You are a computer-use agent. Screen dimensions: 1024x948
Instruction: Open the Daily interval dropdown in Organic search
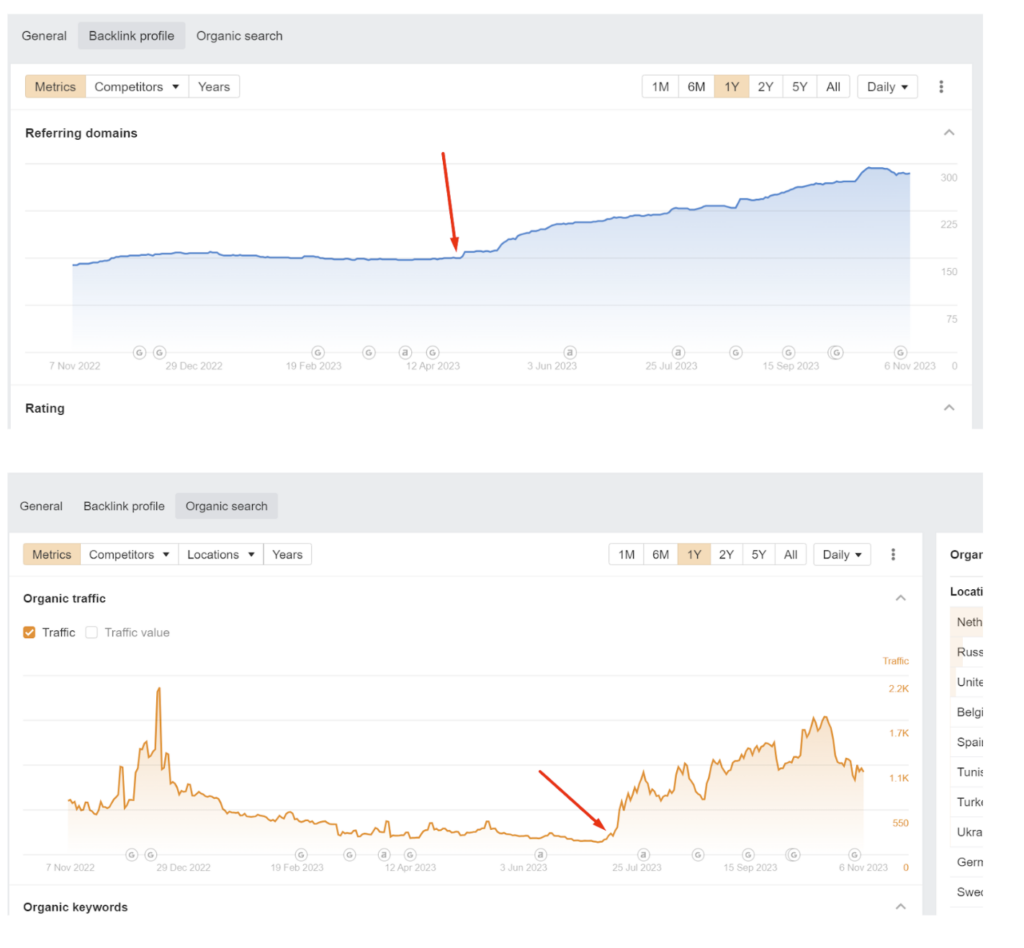point(842,555)
